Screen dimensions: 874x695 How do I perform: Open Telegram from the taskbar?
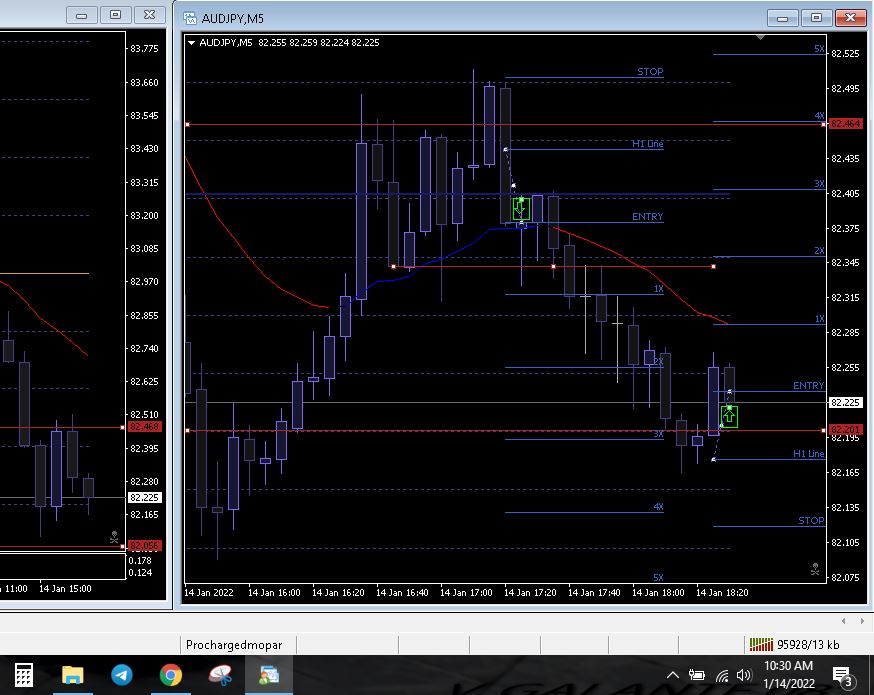tap(122, 675)
